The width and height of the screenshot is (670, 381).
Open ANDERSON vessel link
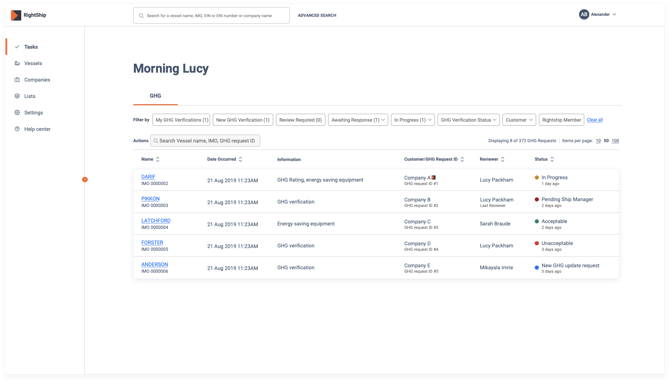[x=155, y=265]
